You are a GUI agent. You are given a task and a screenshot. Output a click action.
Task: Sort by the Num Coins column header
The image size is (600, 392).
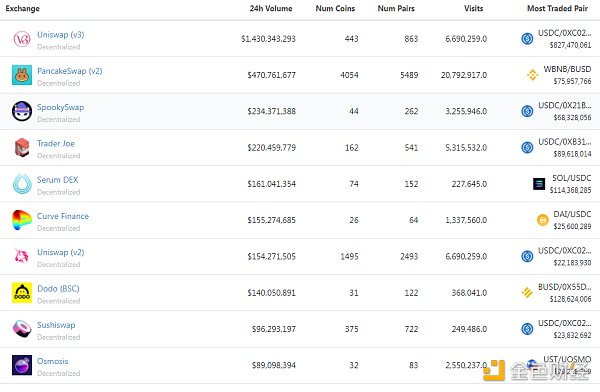tap(335, 8)
